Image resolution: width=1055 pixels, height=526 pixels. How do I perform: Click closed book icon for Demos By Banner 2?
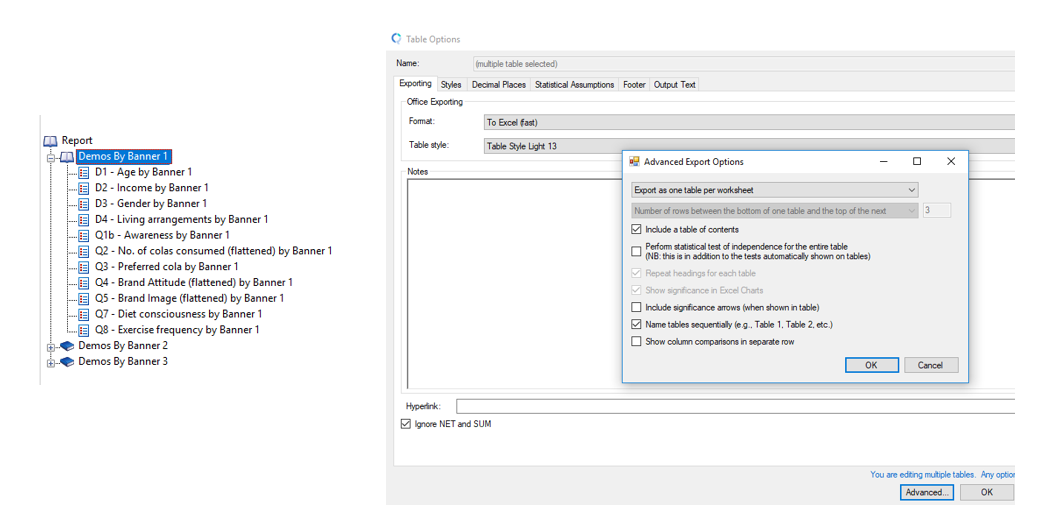(x=67, y=346)
